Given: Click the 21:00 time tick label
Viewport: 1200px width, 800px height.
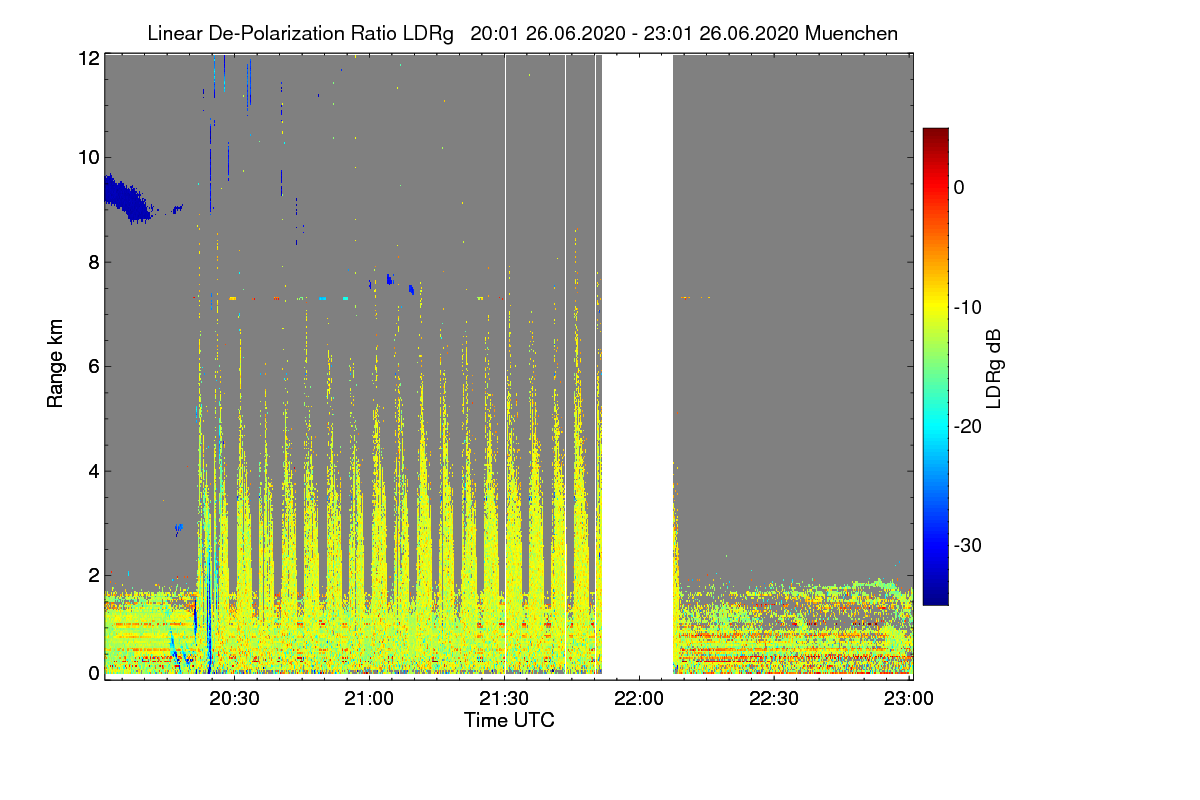Looking at the screenshot, I should click(x=371, y=699).
